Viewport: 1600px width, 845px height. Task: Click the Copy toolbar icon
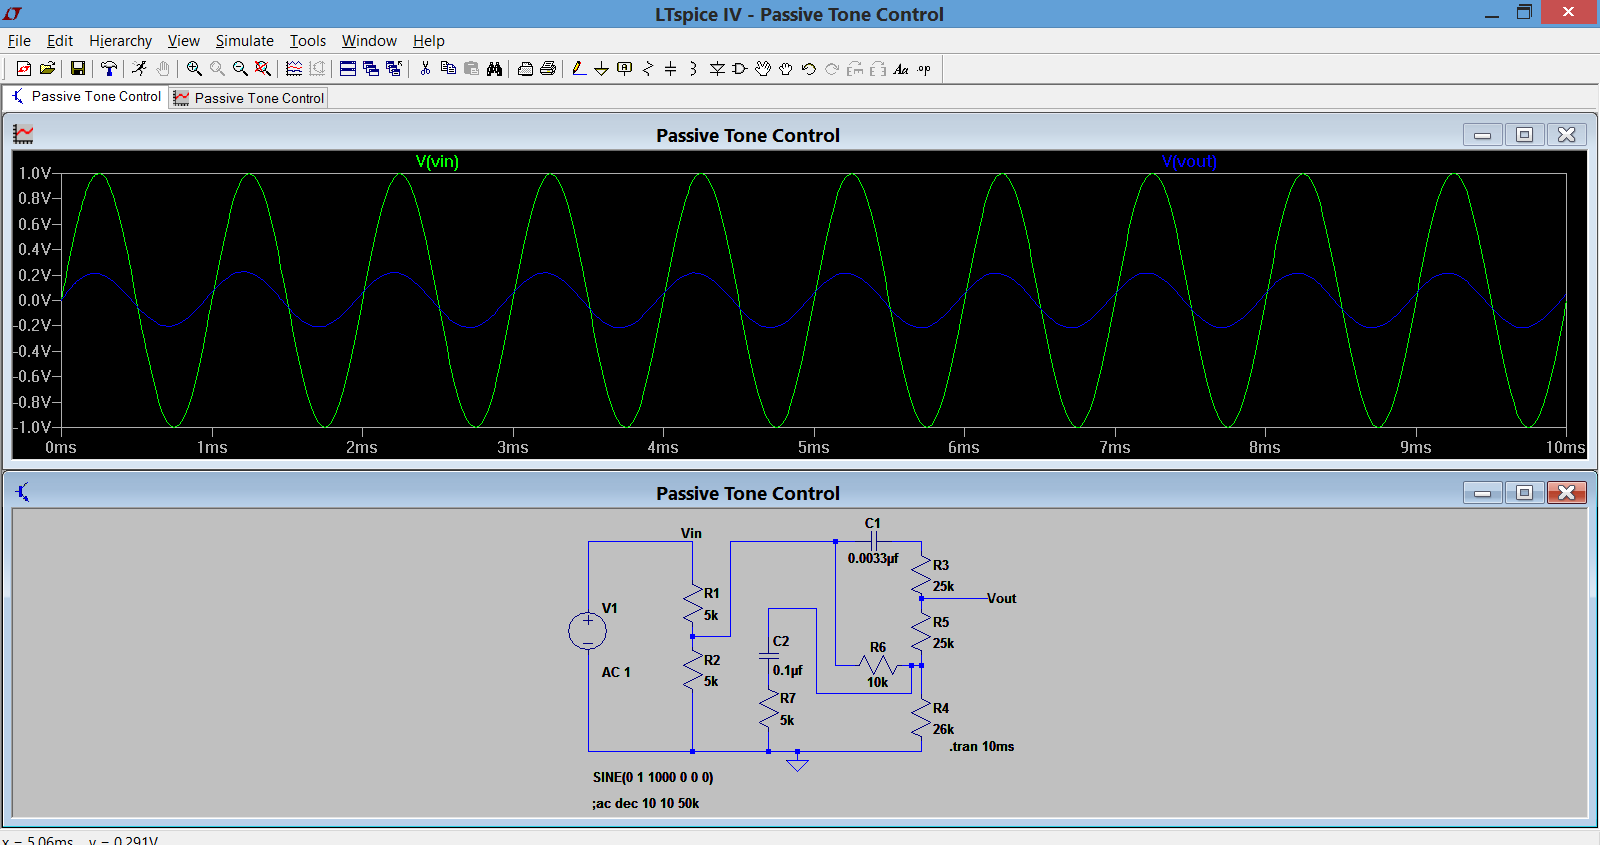(x=448, y=68)
